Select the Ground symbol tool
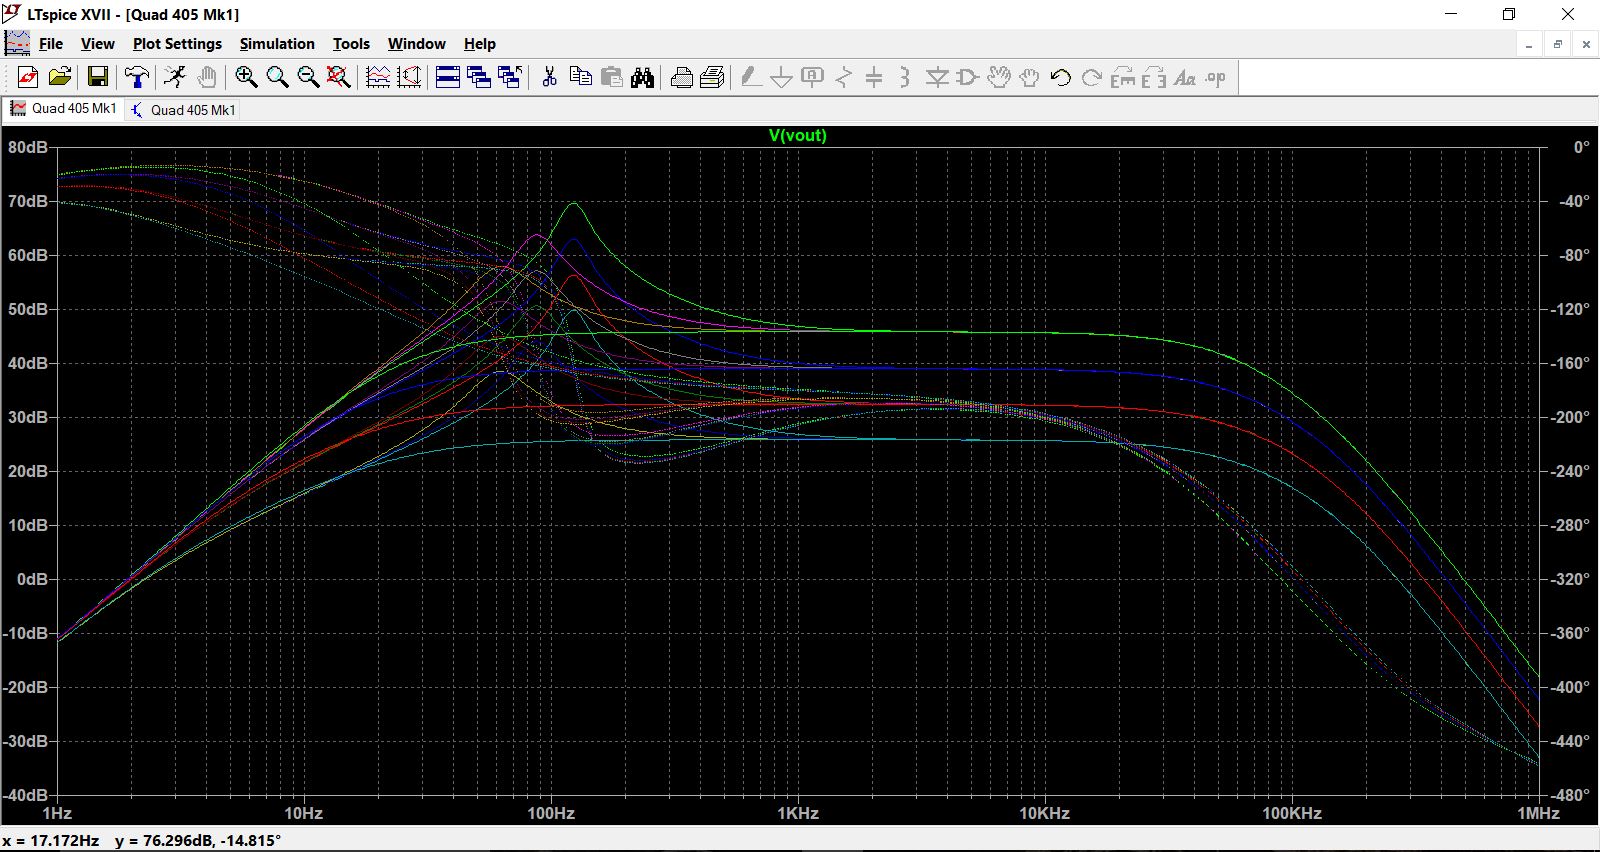The image size is (1600, 852). click(782, 77)
